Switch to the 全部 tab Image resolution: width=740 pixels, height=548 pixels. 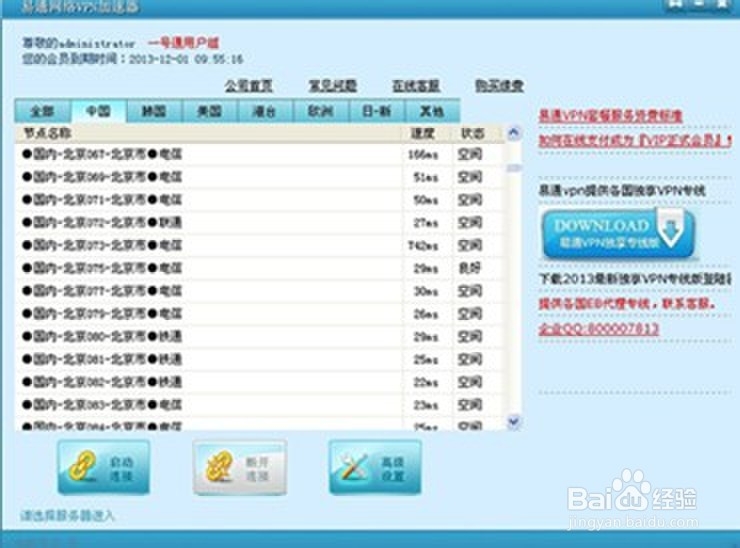coord(42,111)
